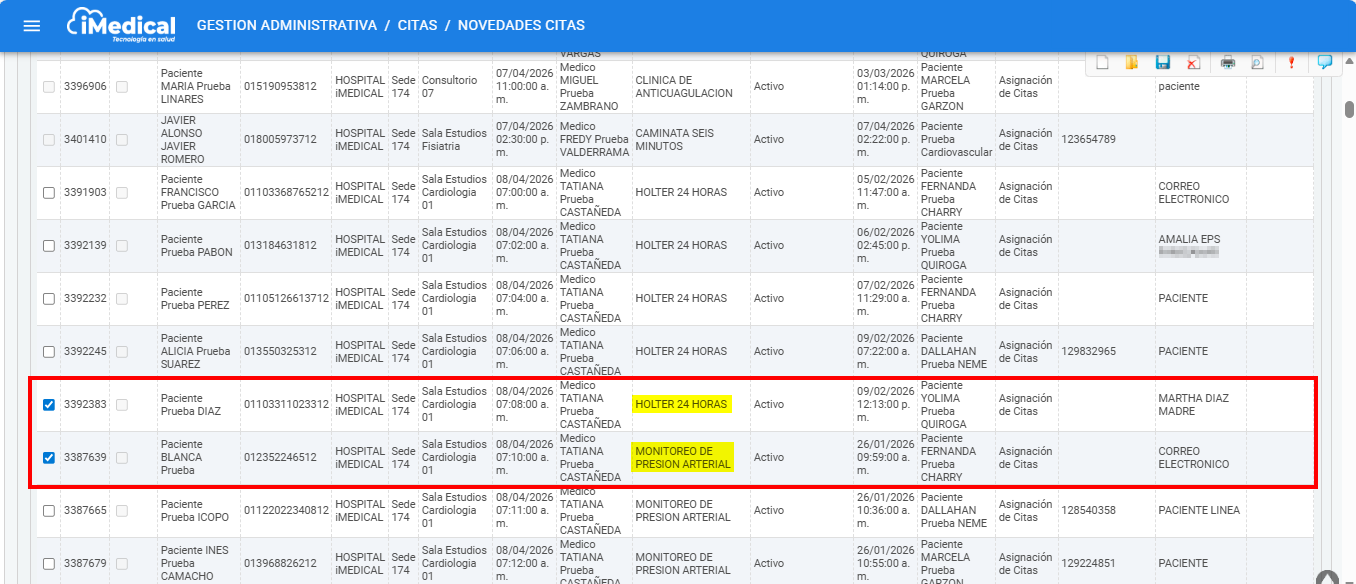Click the new blank document icon
This screenshot has width=1356, height=584.
1102,63
